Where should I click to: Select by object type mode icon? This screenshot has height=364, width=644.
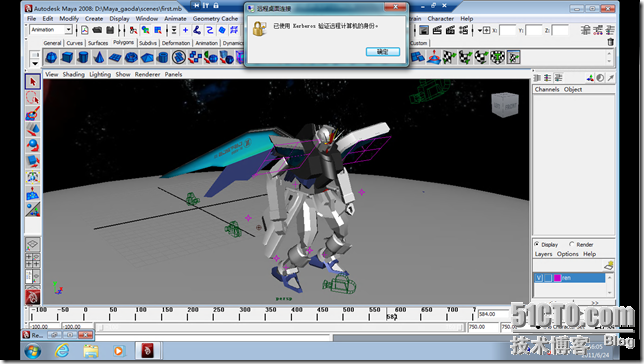click(145, 30)
